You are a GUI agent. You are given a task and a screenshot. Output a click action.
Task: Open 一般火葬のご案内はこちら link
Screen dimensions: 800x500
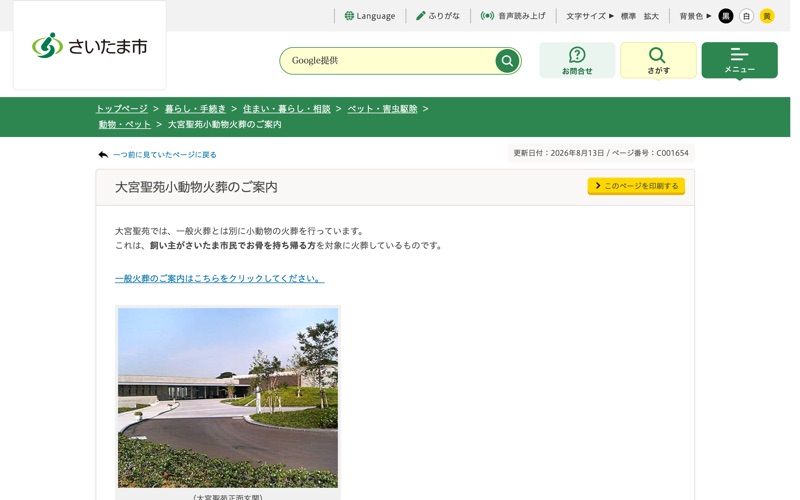(x=219, y=278)
